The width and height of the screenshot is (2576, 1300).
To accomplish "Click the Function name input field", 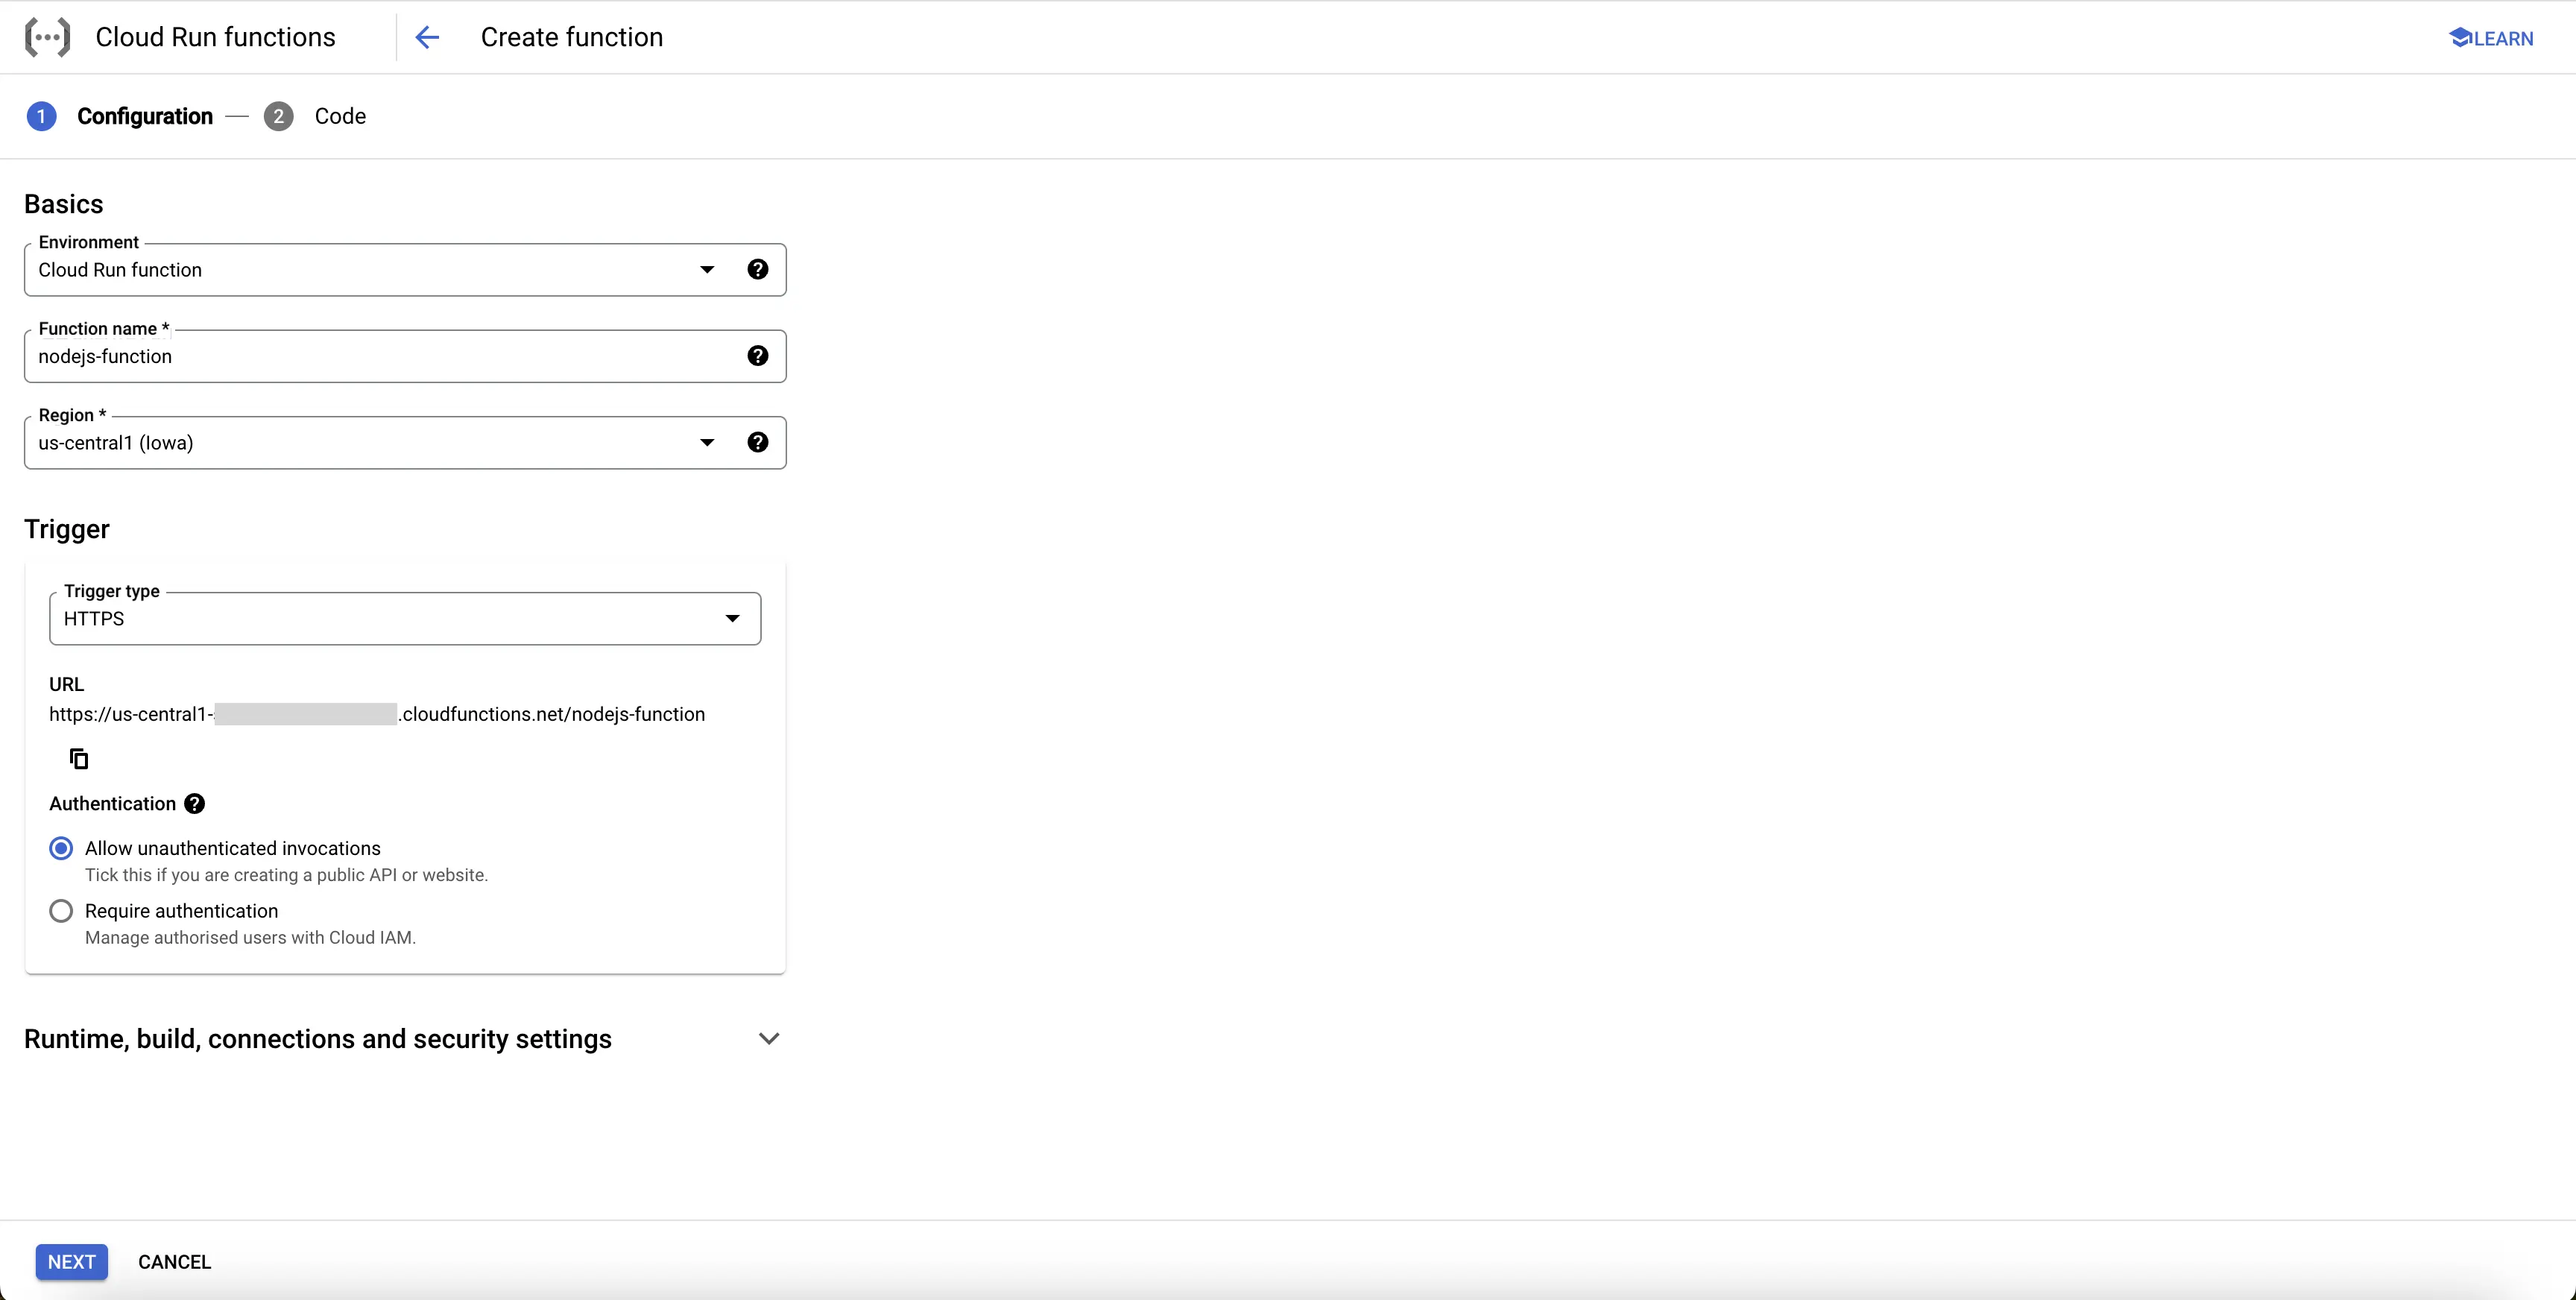I will click(x=405, y=356).
